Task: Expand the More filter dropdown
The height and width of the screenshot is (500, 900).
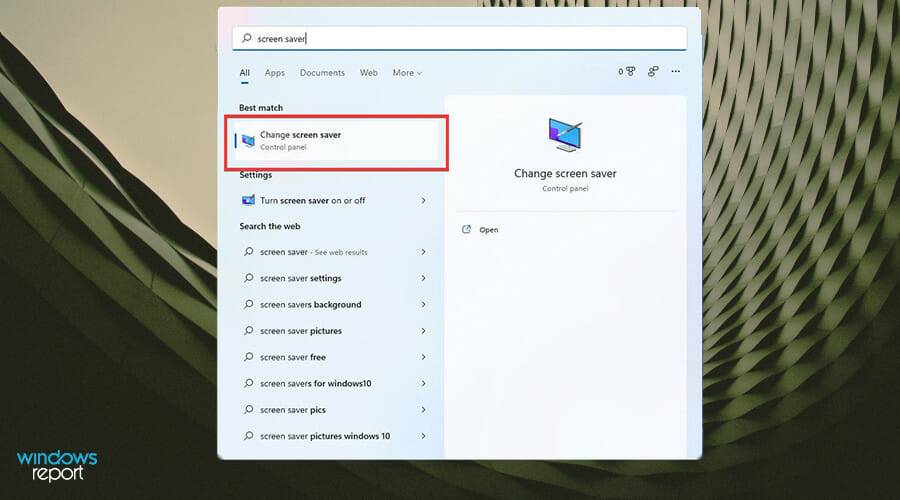Action: click(x=407, y=73)
